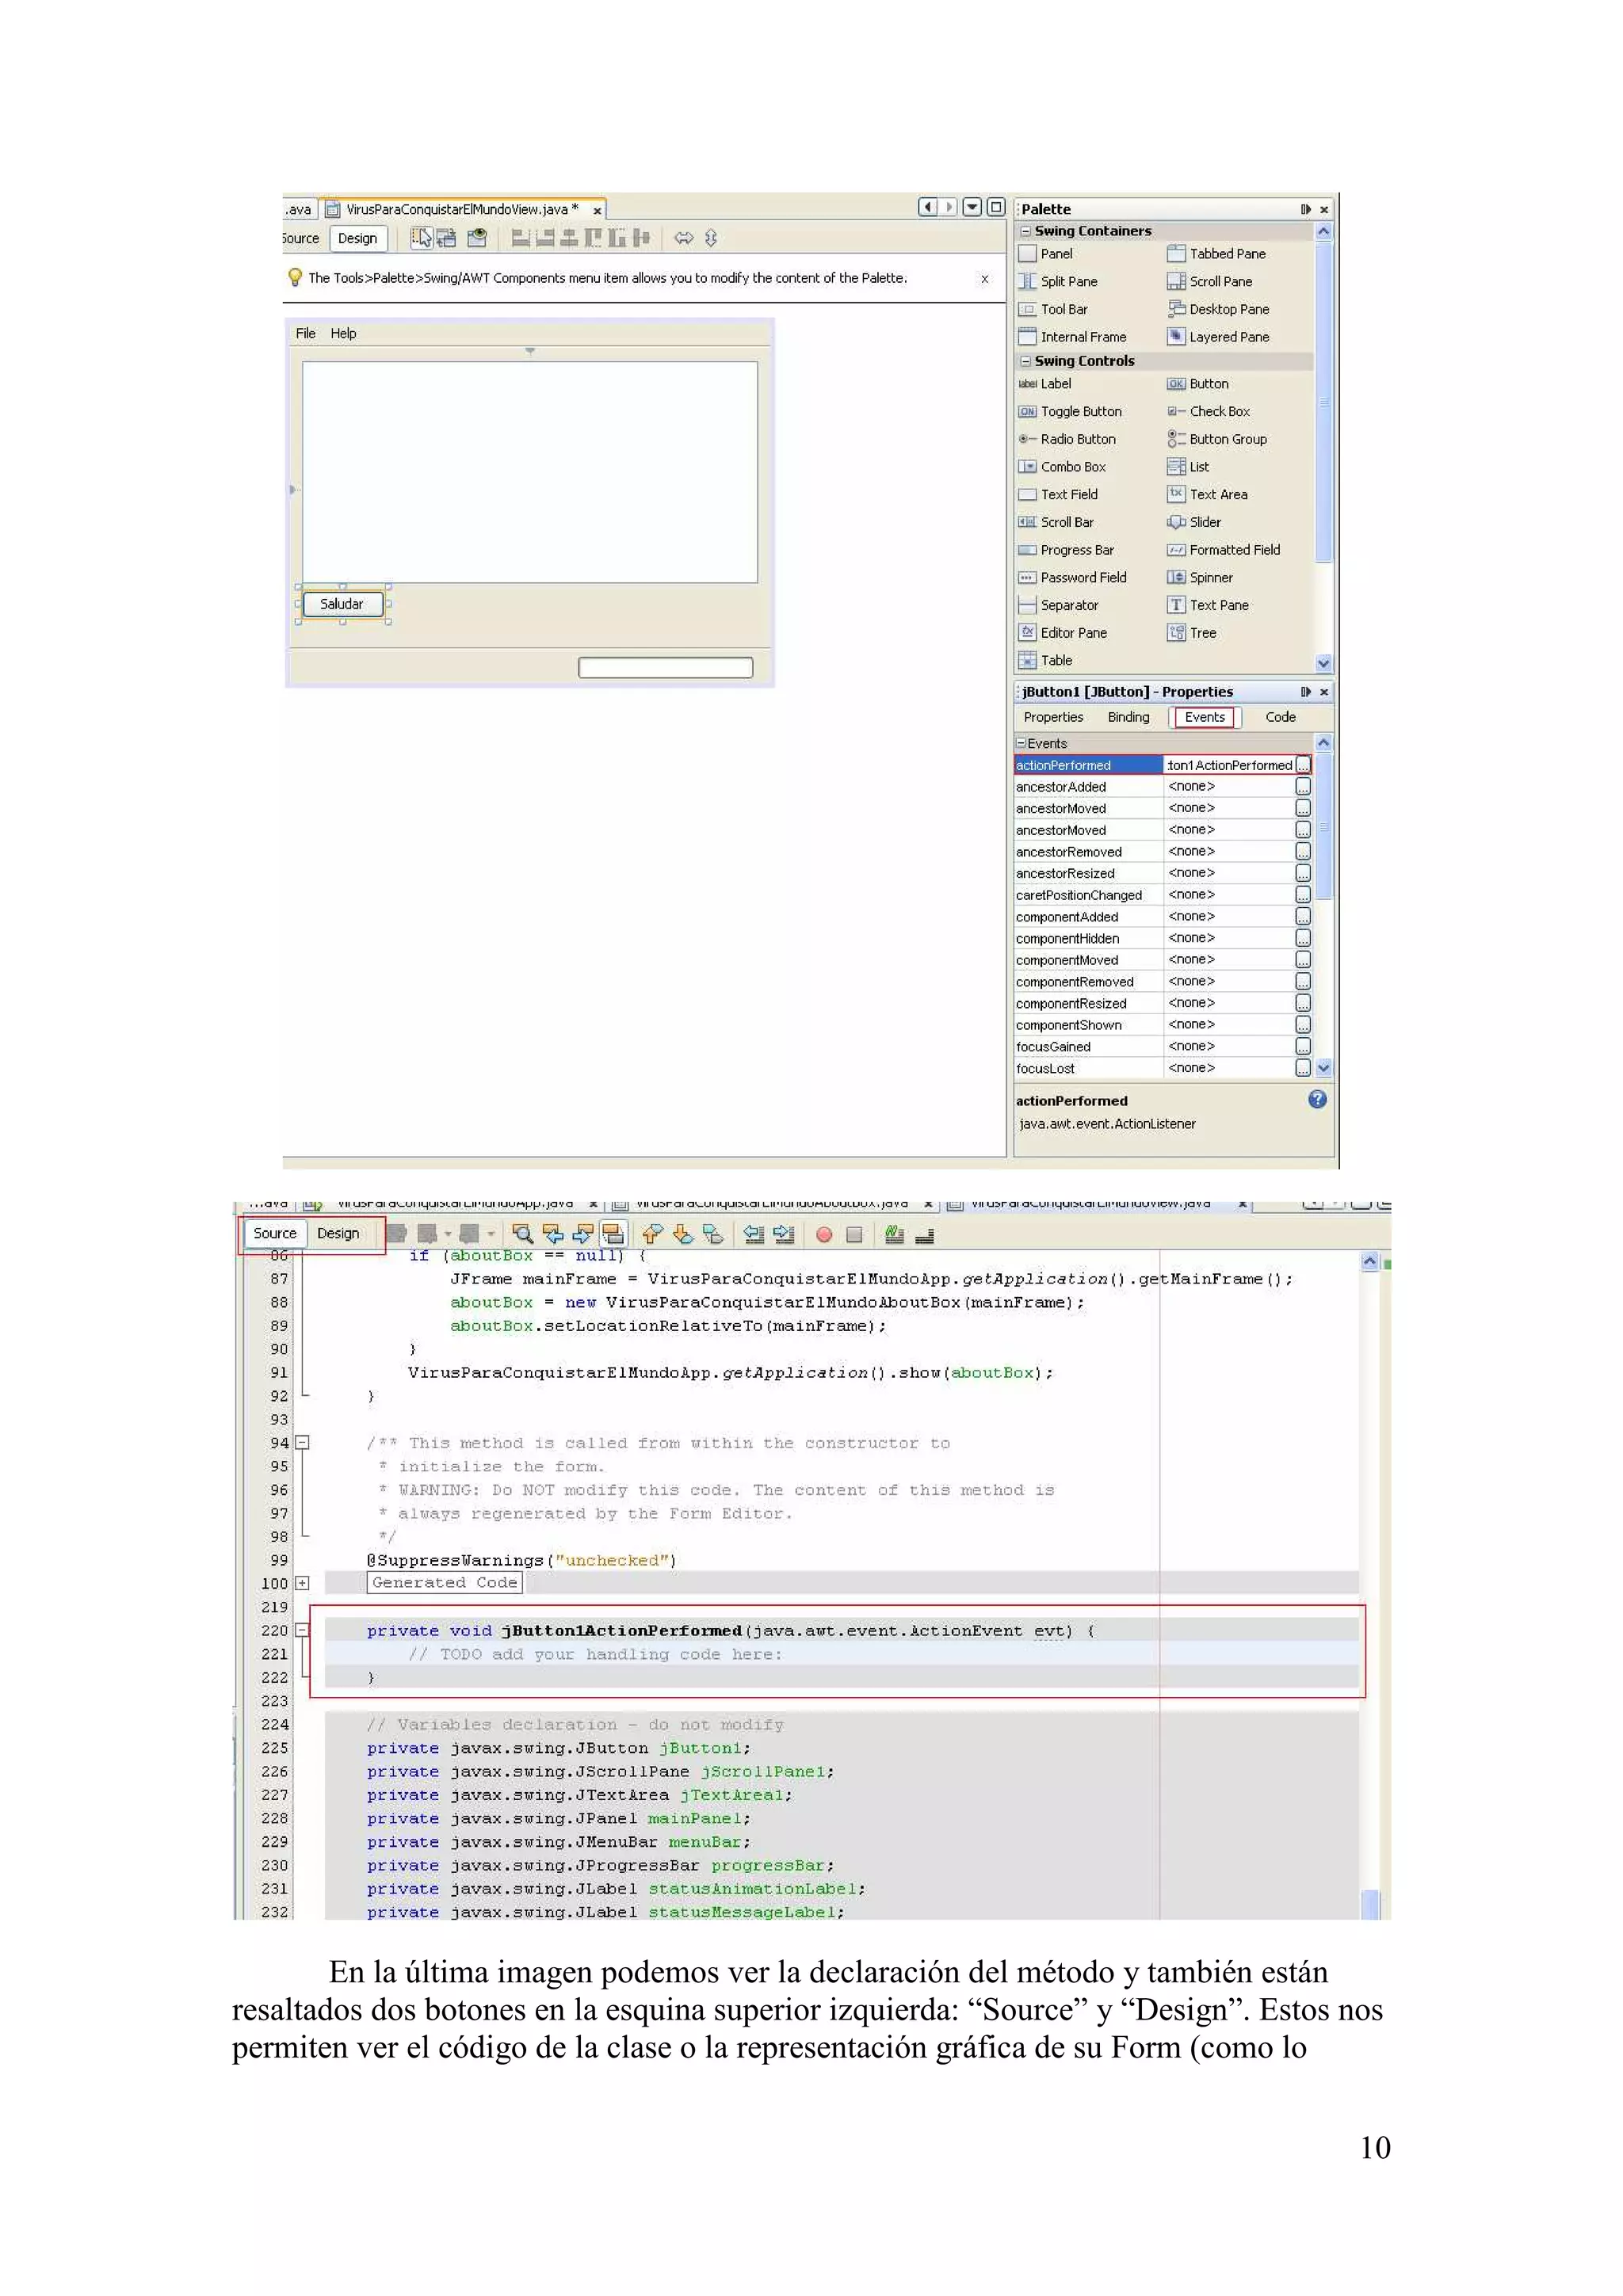
Task: Switch to Events tab in Properties
Action: tap(1204, 717)
